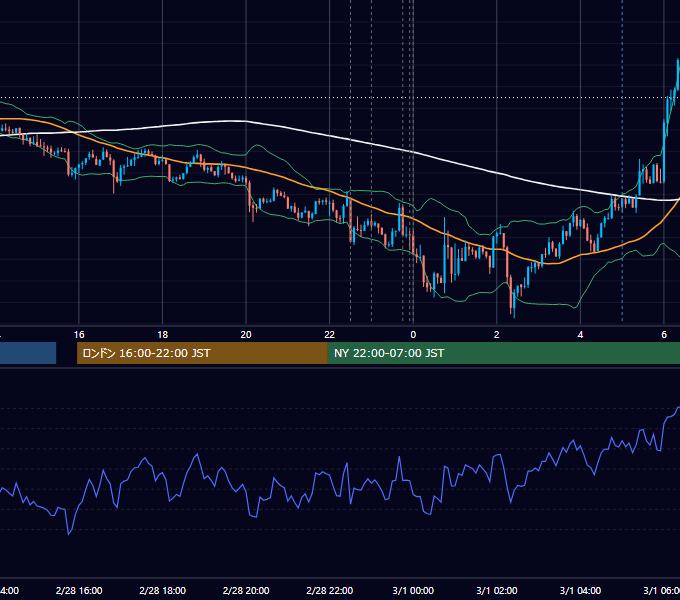This screenshot has height=600, width=680.
Task: Click the 3/1 00:00 date label
Action: (x=413, y=590)
